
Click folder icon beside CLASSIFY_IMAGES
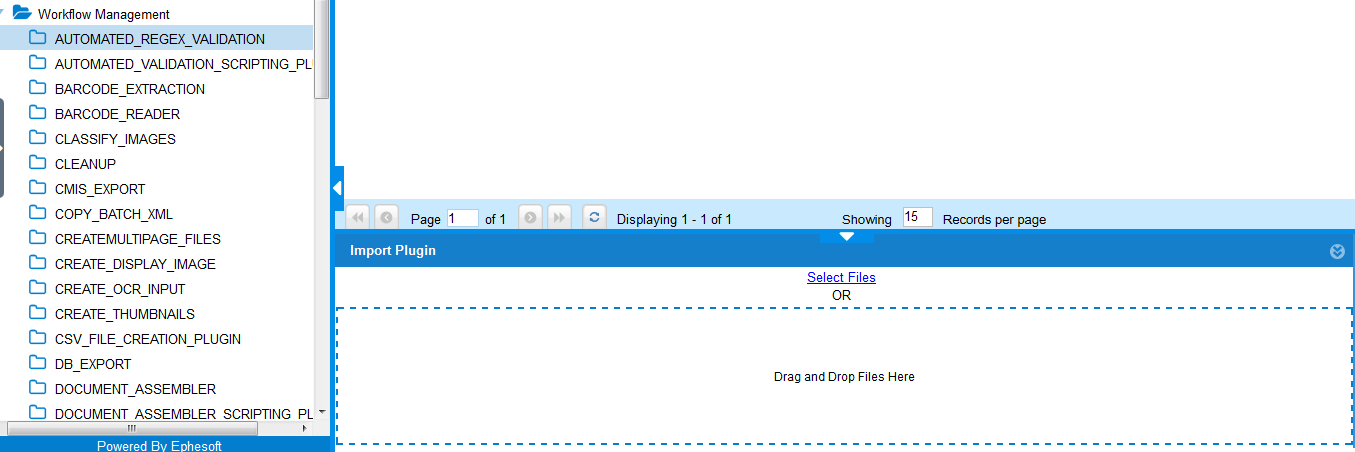[38, 138]
